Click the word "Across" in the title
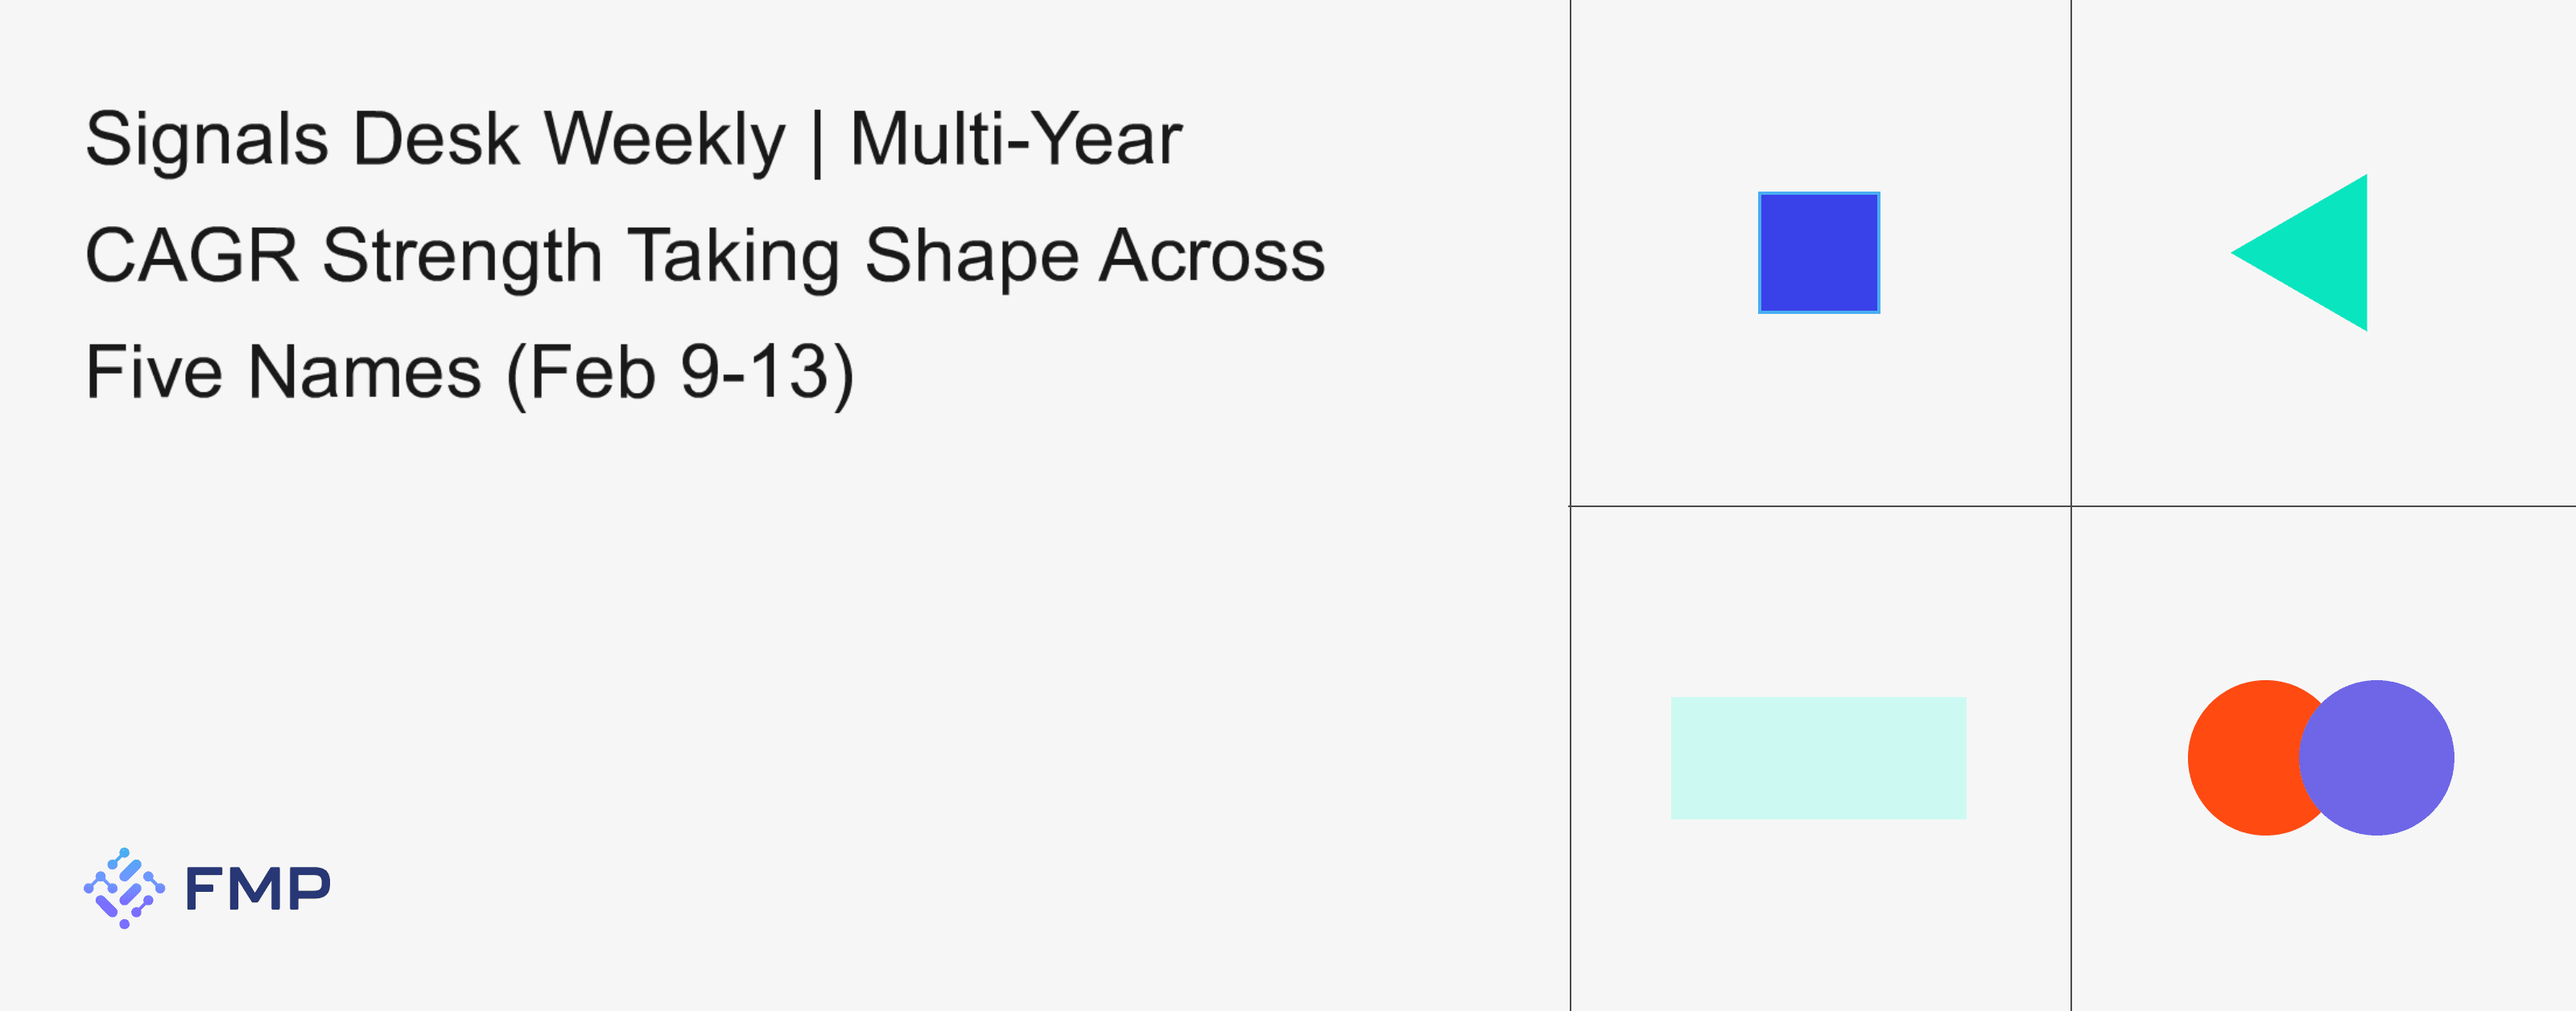The width and height of the screenshot is (2576, 1011). pyautogui.click(x=1212, y=256)
